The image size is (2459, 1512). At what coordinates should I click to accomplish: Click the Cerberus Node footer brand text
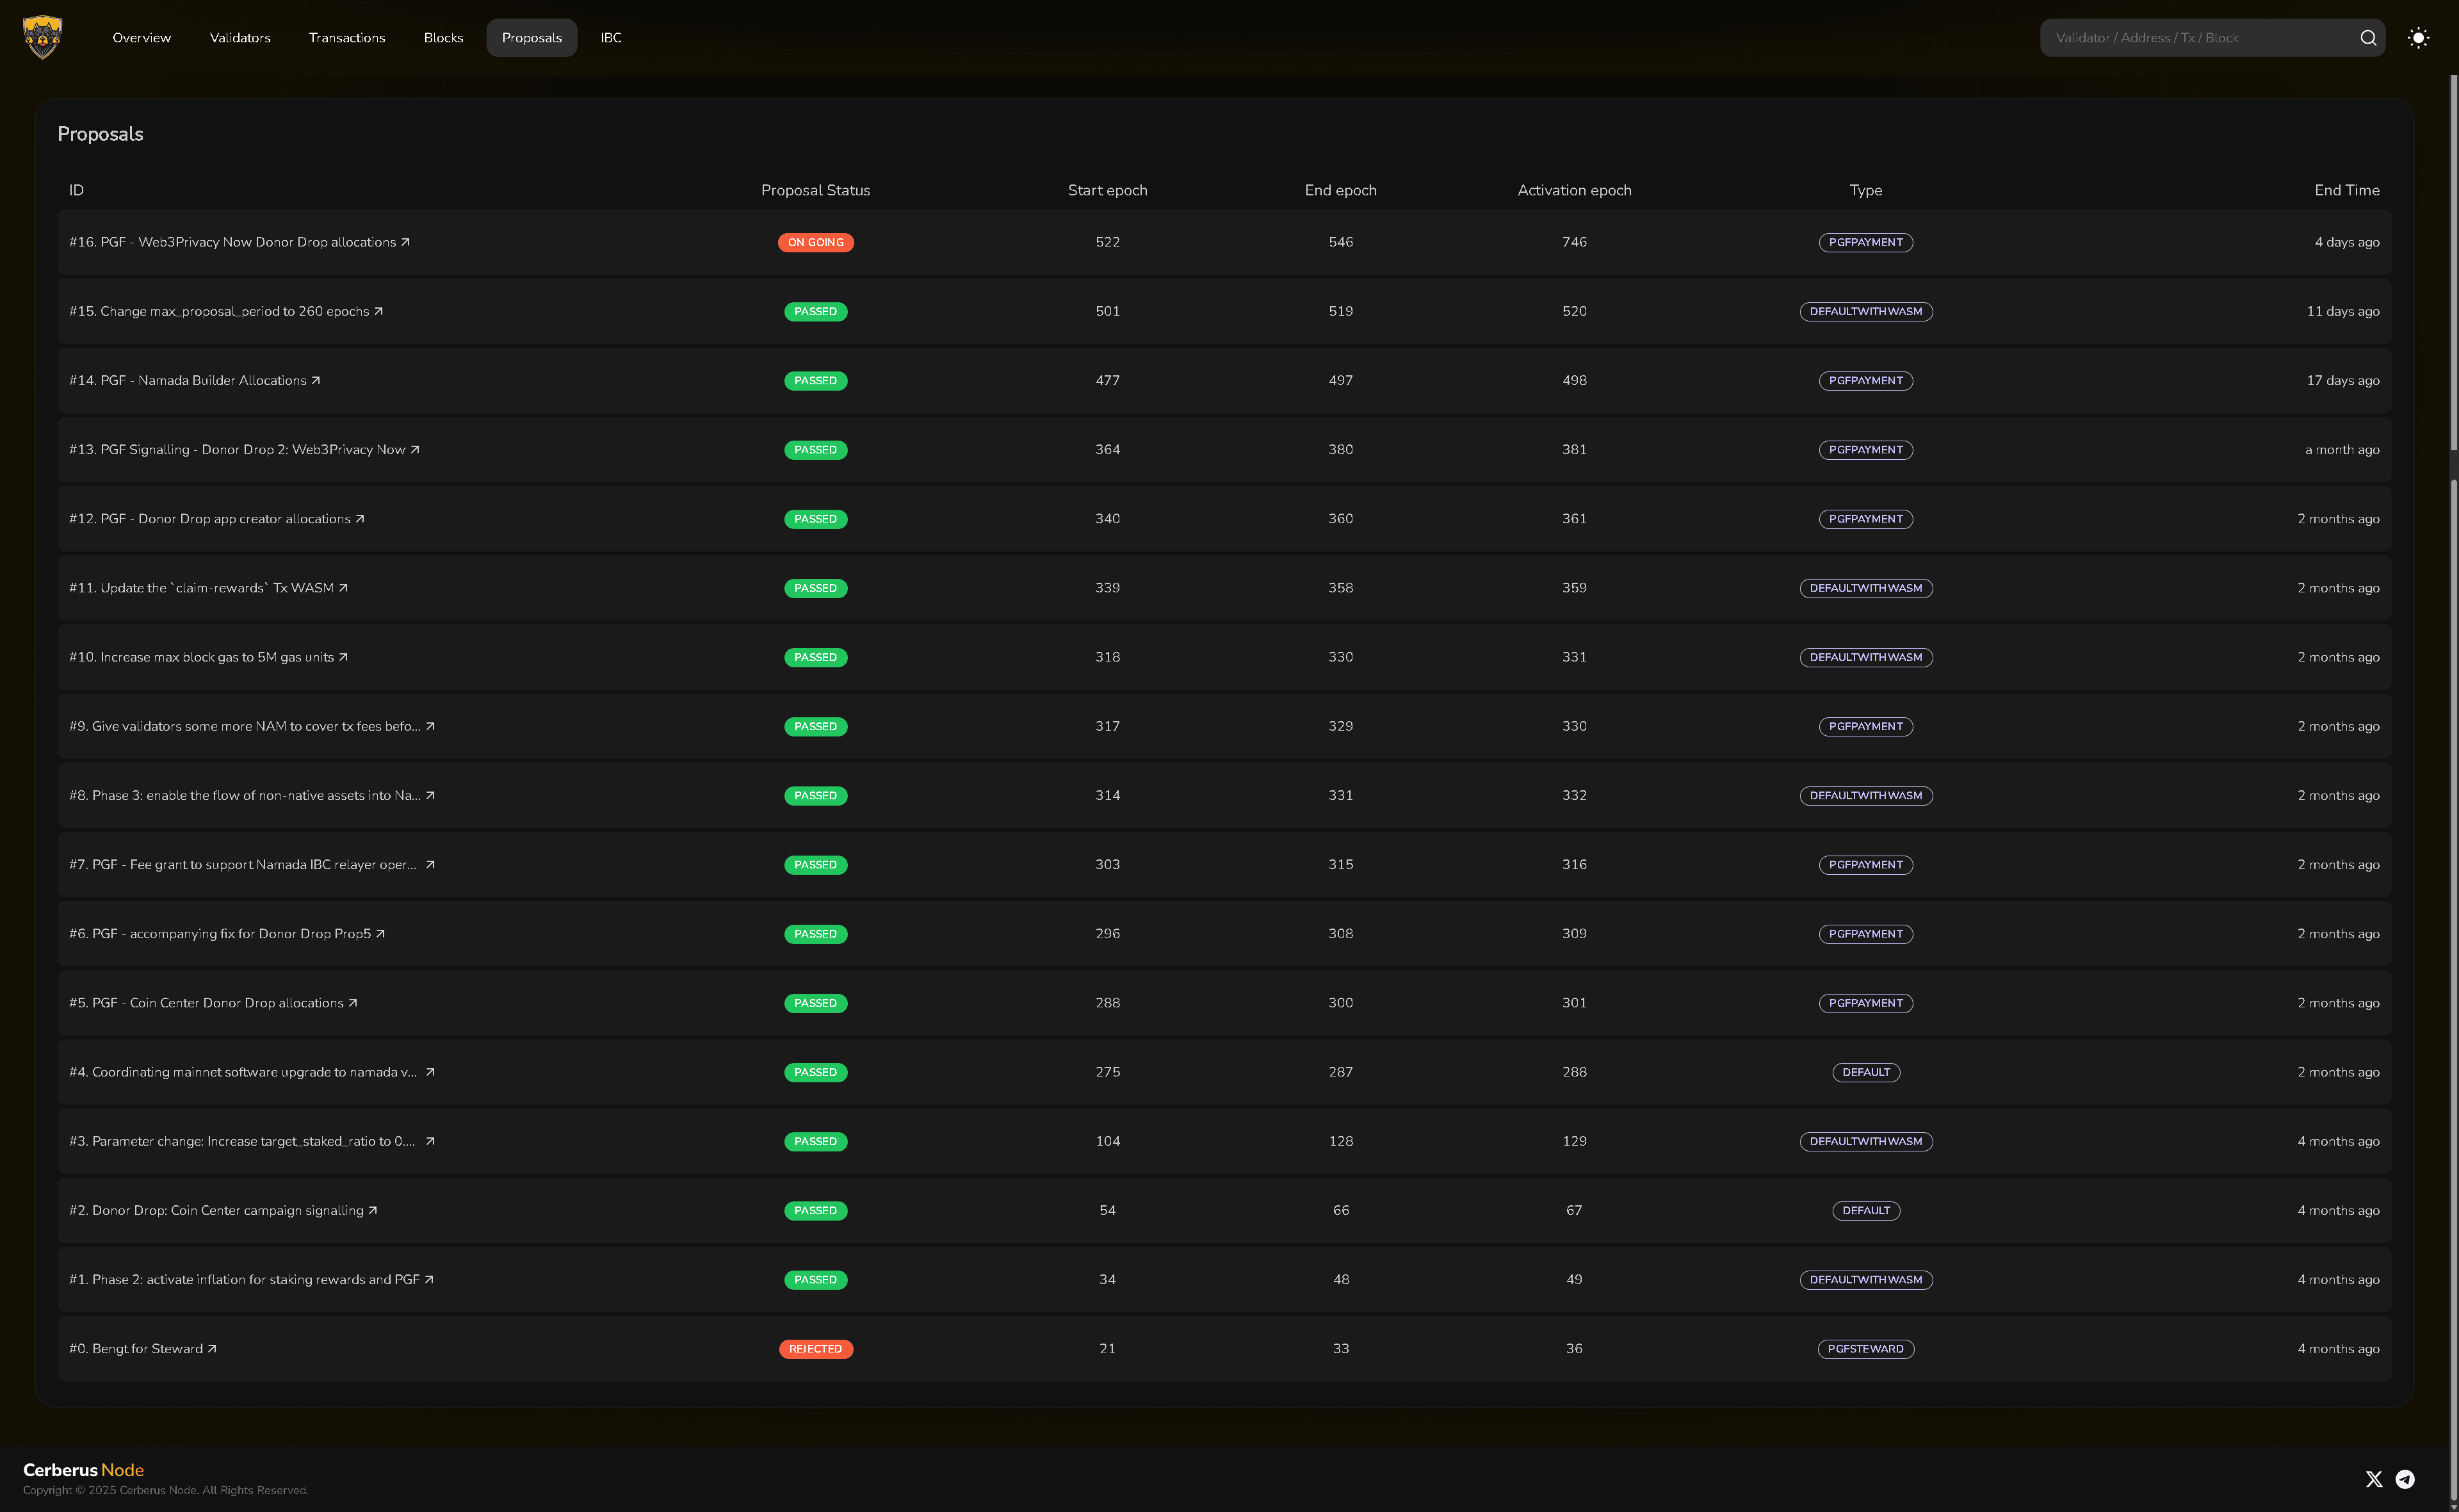point(84,1470)
